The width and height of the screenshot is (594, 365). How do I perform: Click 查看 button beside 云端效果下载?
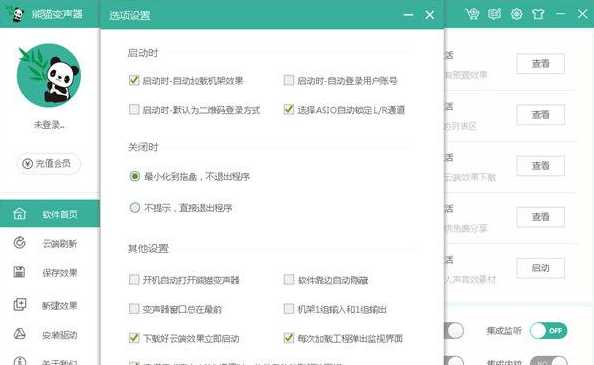[x=540, y=166]
